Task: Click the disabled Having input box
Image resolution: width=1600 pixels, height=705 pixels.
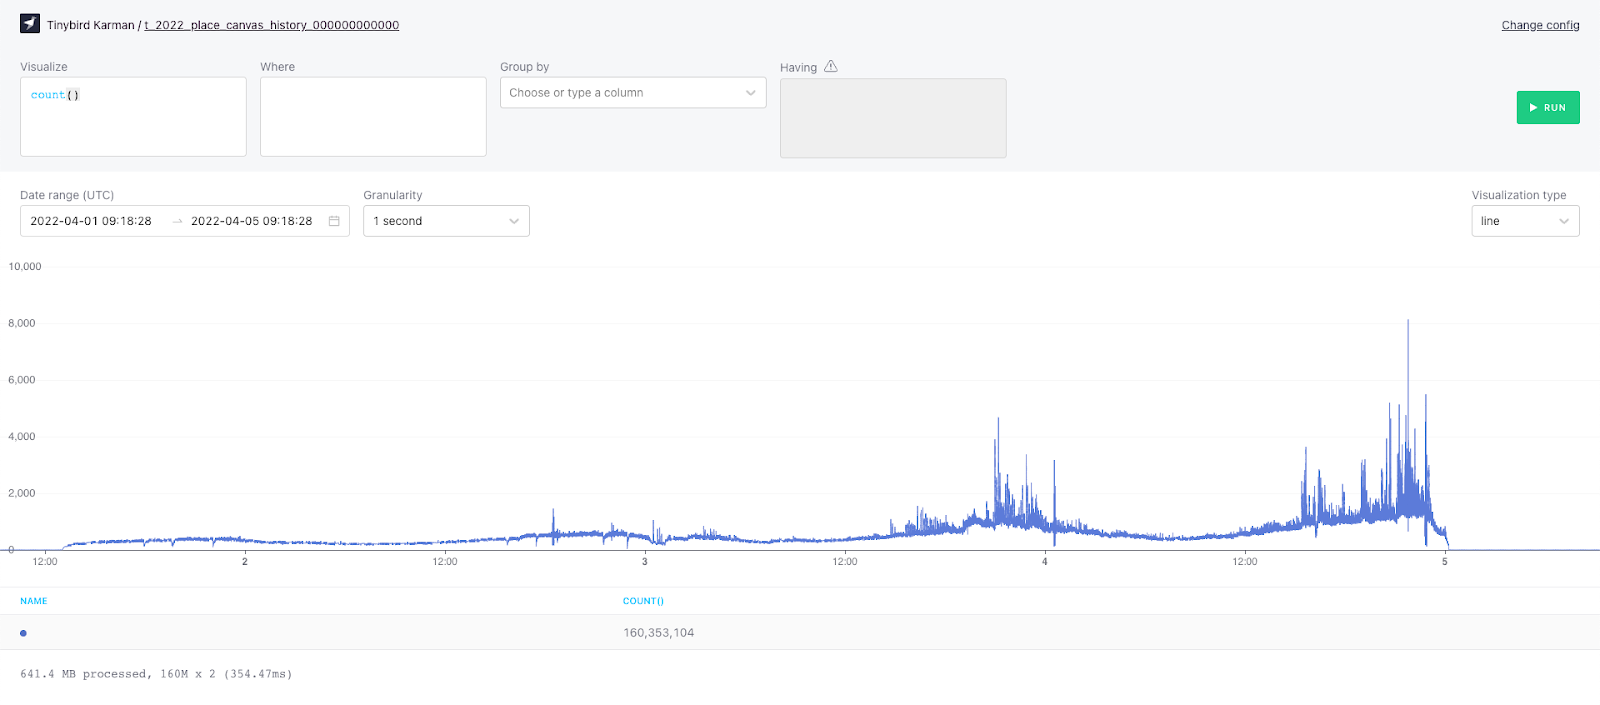Action: tap(893, 118)
